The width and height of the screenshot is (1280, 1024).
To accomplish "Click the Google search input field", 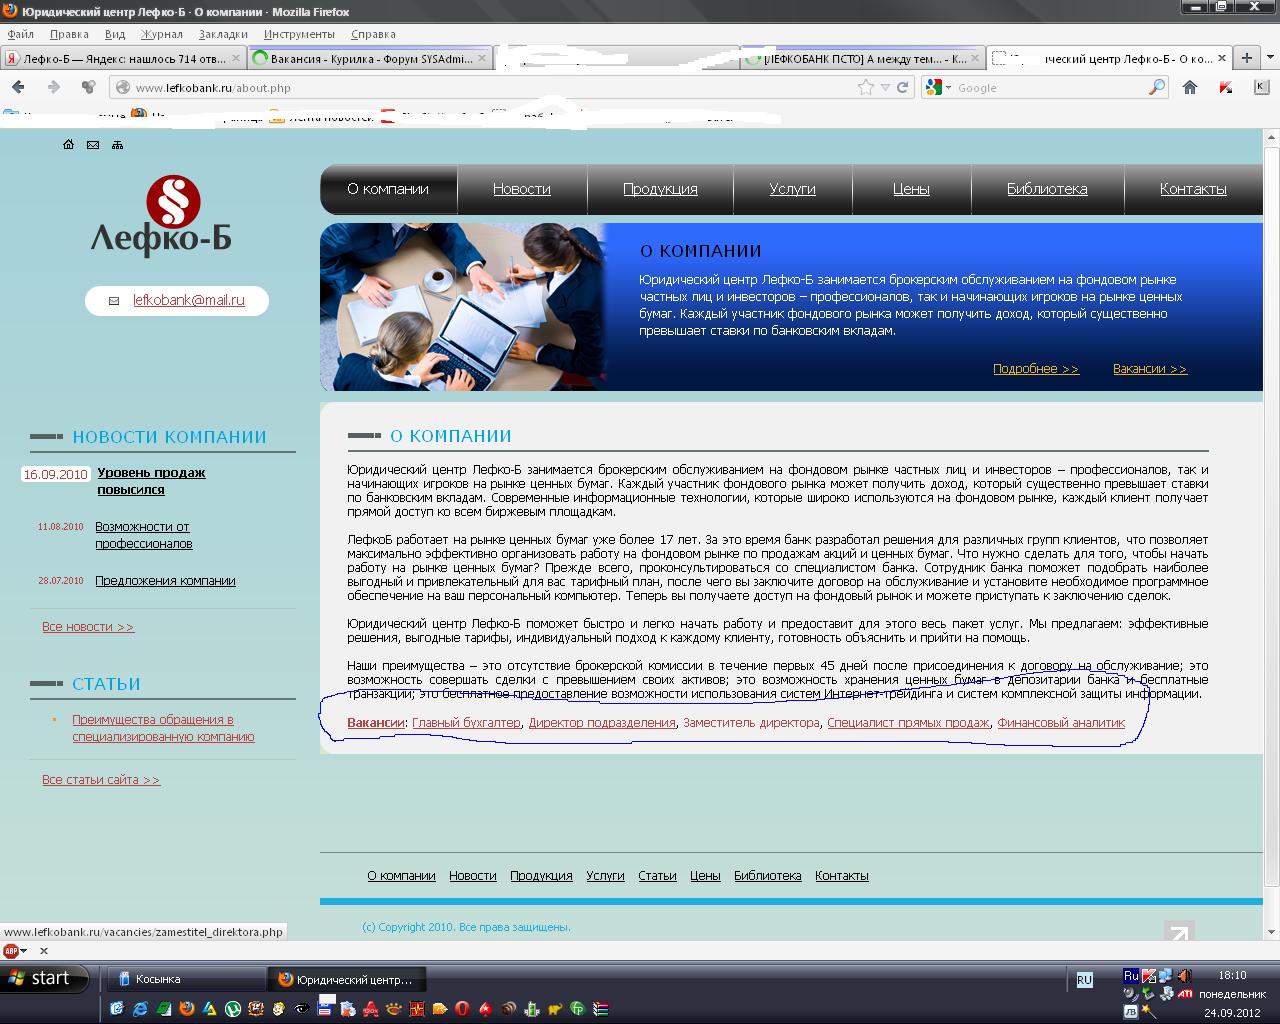I will click(1050, 88).
